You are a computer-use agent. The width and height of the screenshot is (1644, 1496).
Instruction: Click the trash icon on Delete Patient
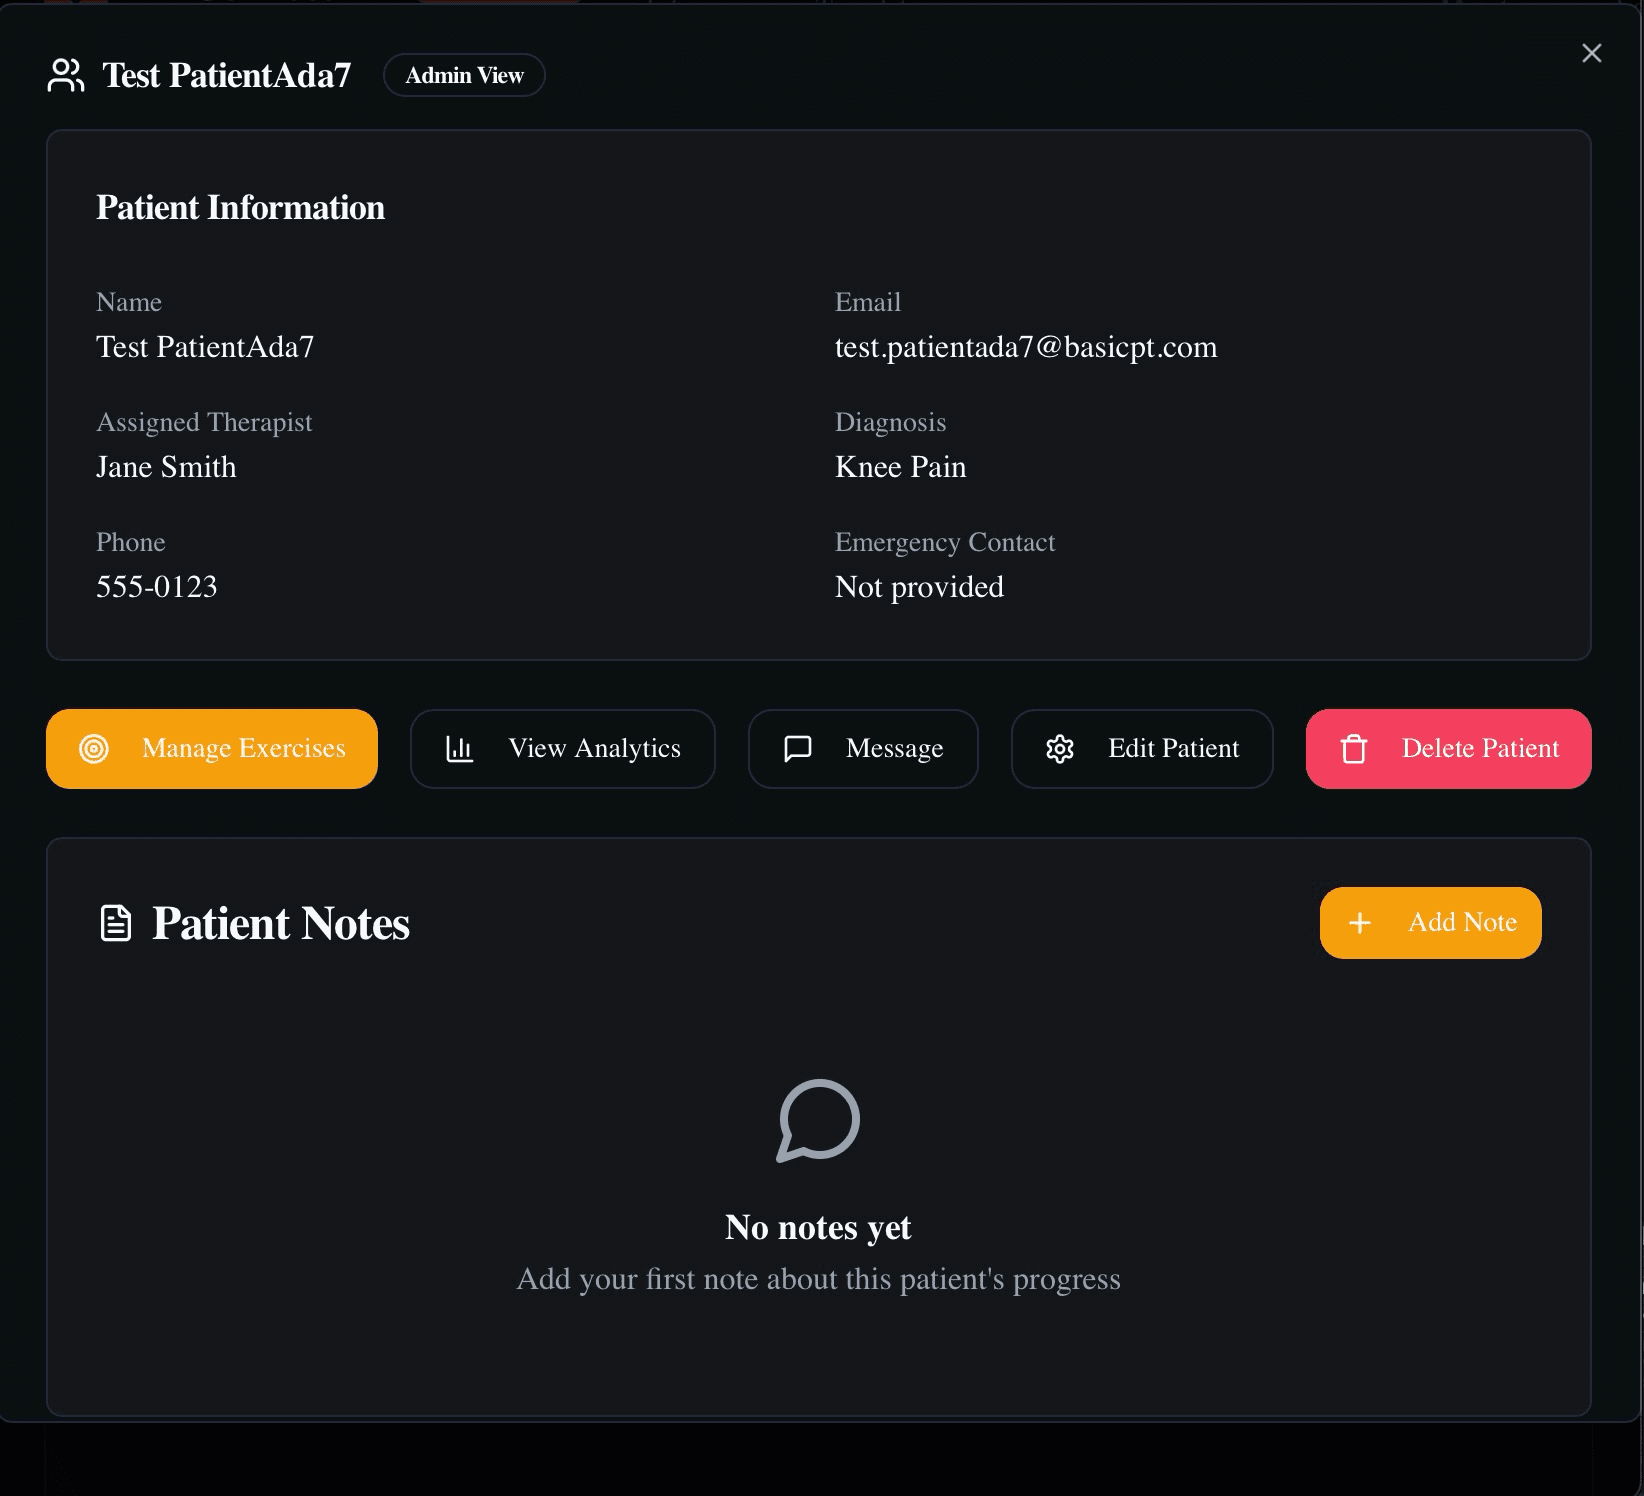coord(1355,748)
